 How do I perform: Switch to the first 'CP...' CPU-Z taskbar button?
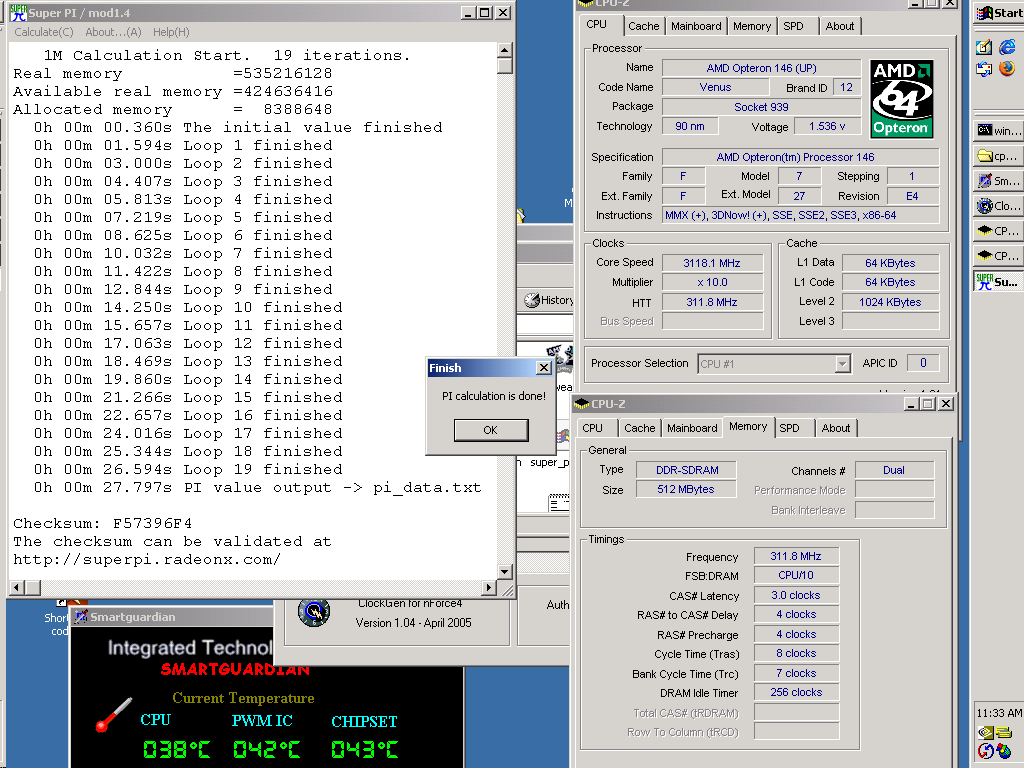998,231
